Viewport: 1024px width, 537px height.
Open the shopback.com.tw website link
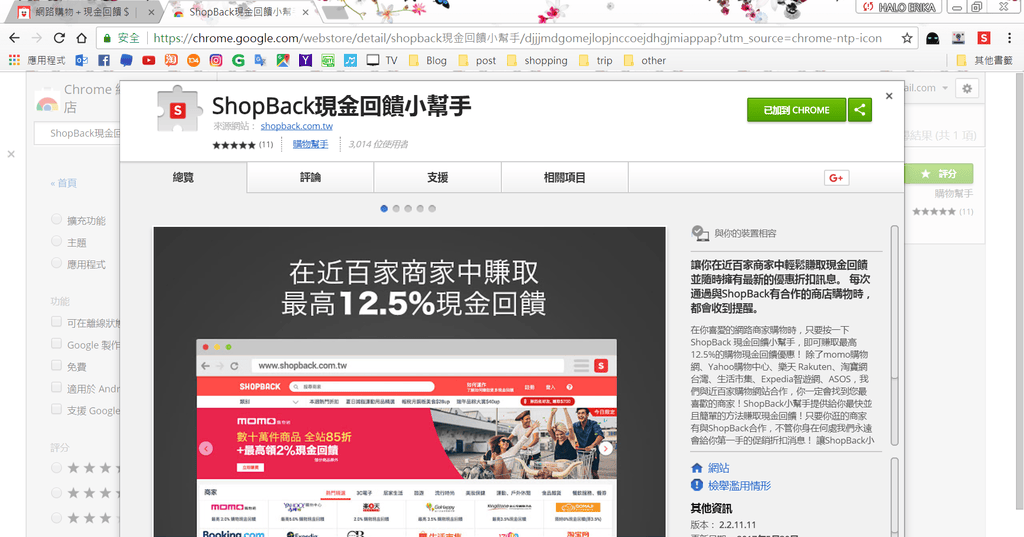(x=296, y=127)
